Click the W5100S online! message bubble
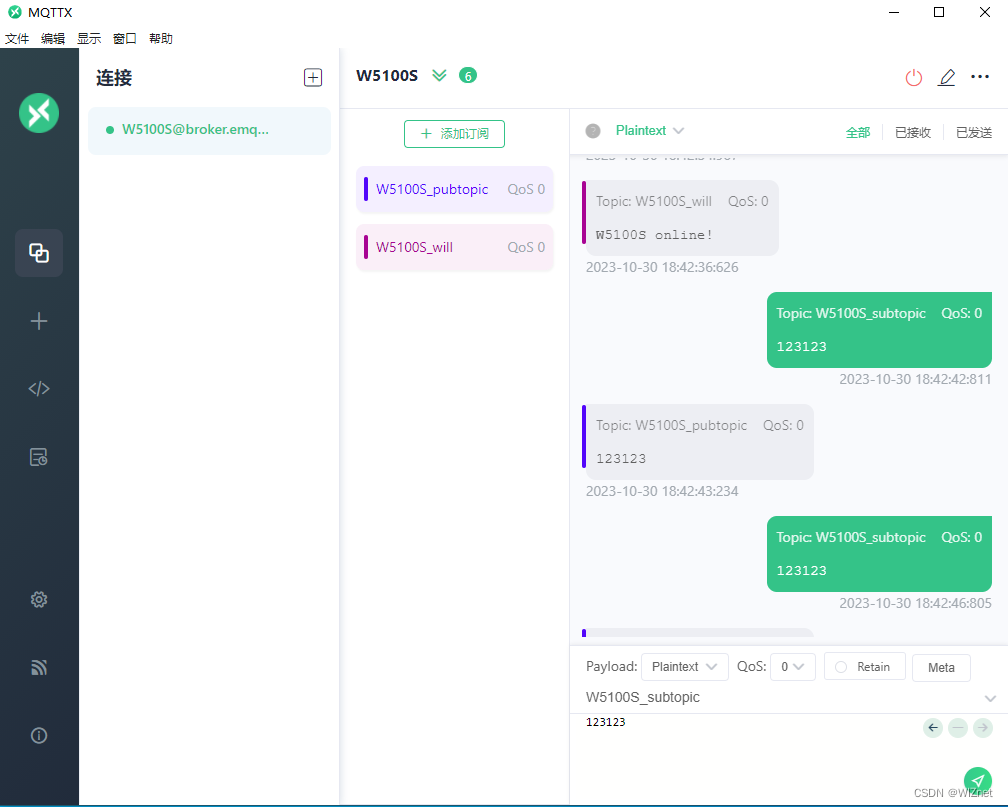Image resolution: width=1008 pixels, height=807 pixels. click(x=681, y=219)
